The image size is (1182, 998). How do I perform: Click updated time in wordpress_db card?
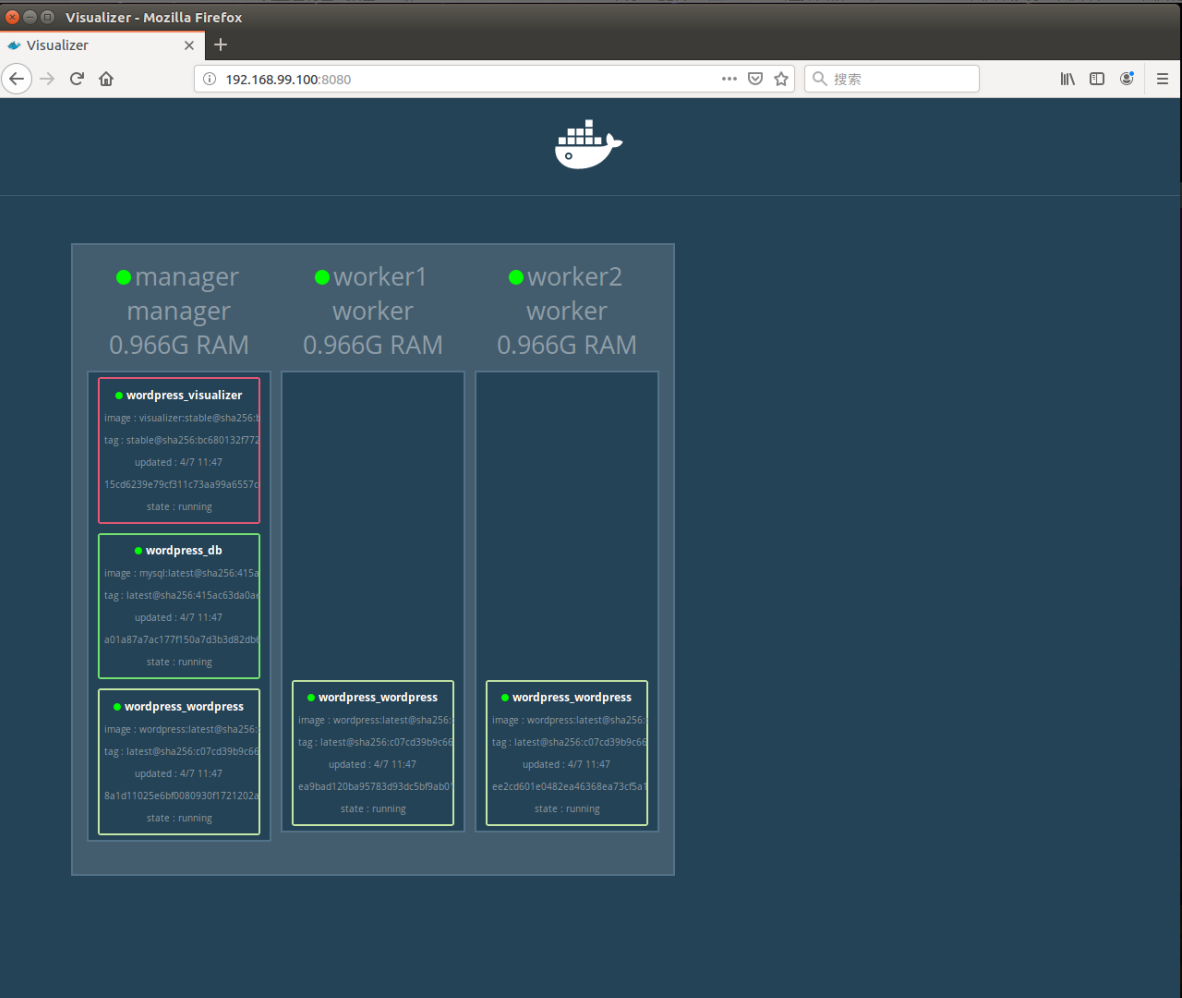179,617
